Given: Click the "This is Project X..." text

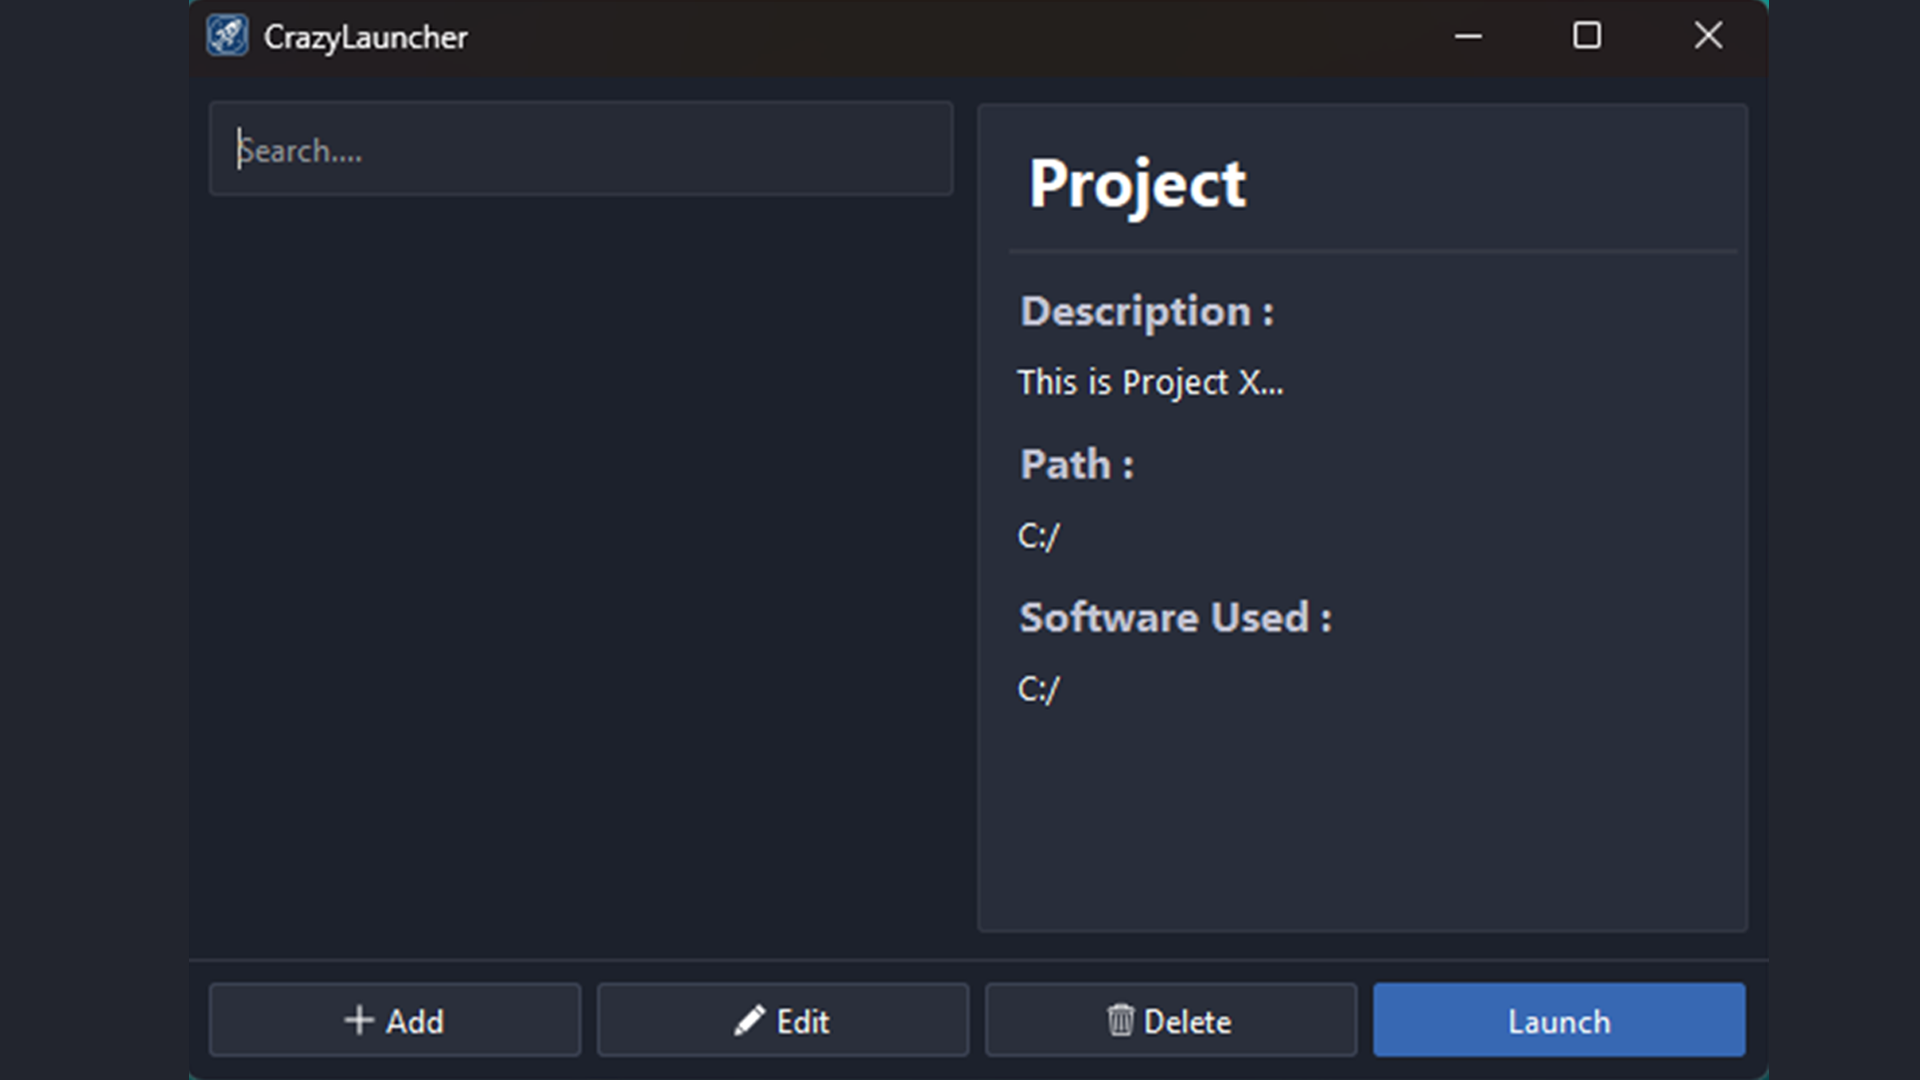Looking at the screenshot, I should point(1150,382).
